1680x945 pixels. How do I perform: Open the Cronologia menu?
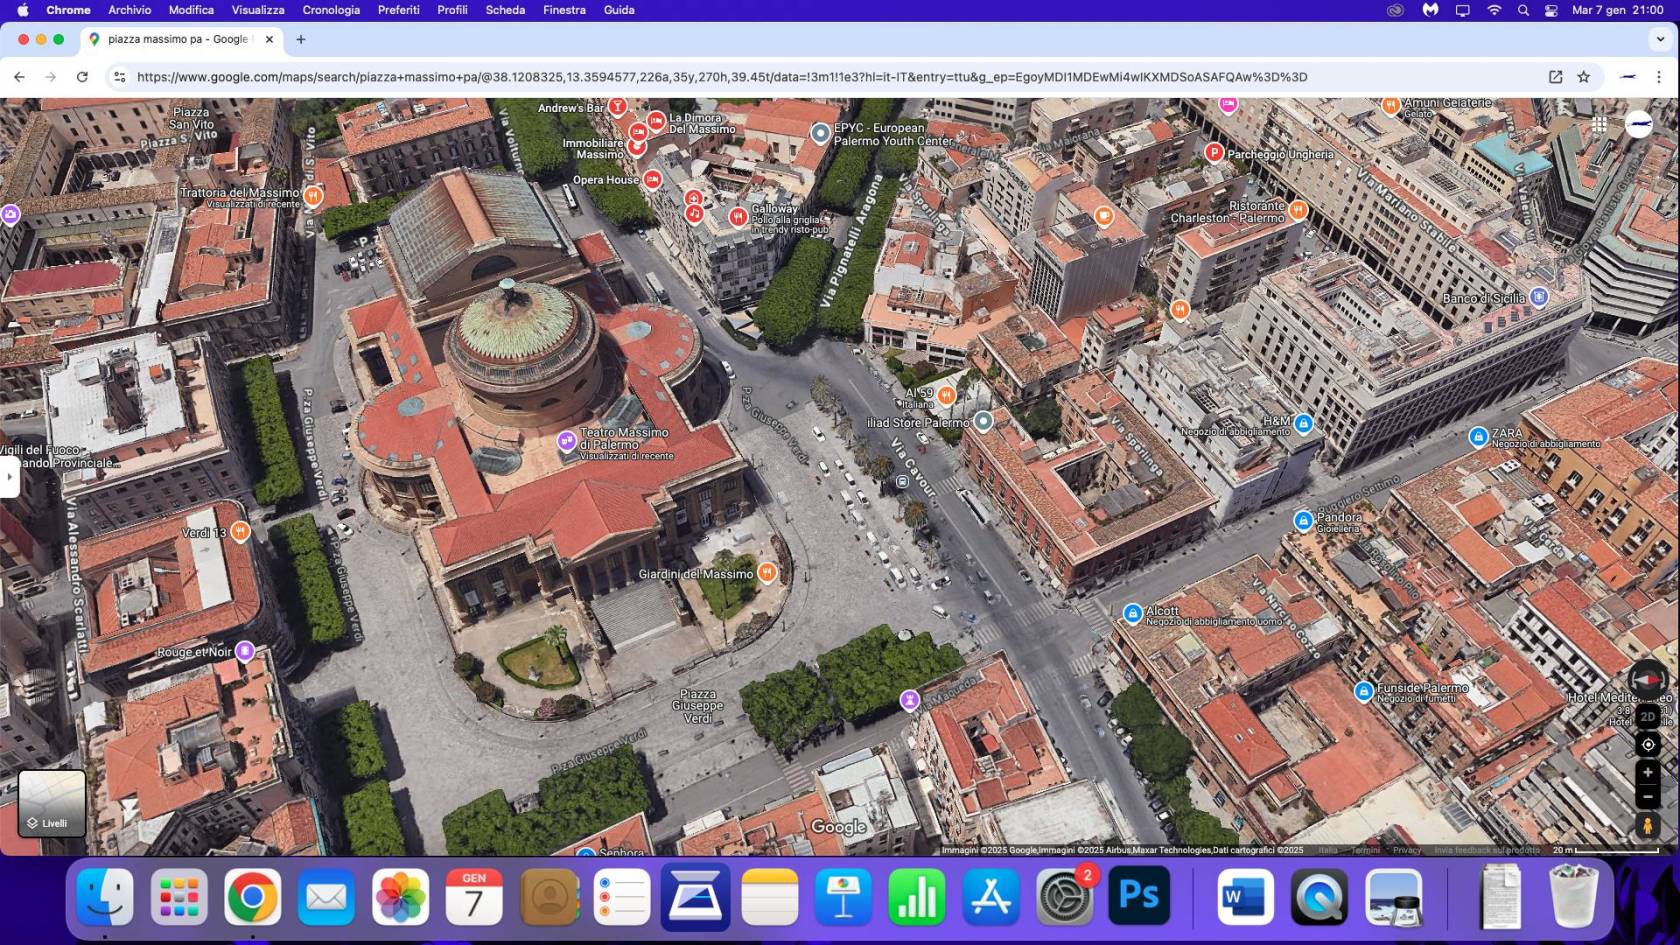tap(331, 10)
